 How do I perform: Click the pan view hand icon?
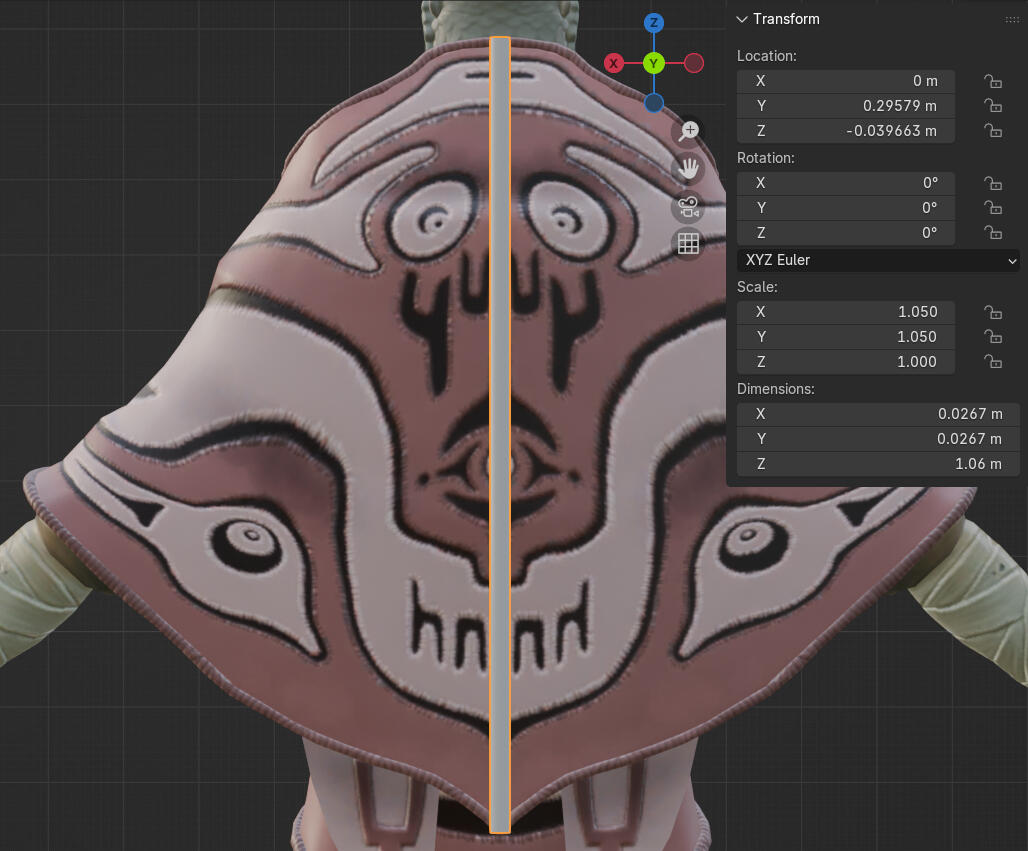point(689,168)
